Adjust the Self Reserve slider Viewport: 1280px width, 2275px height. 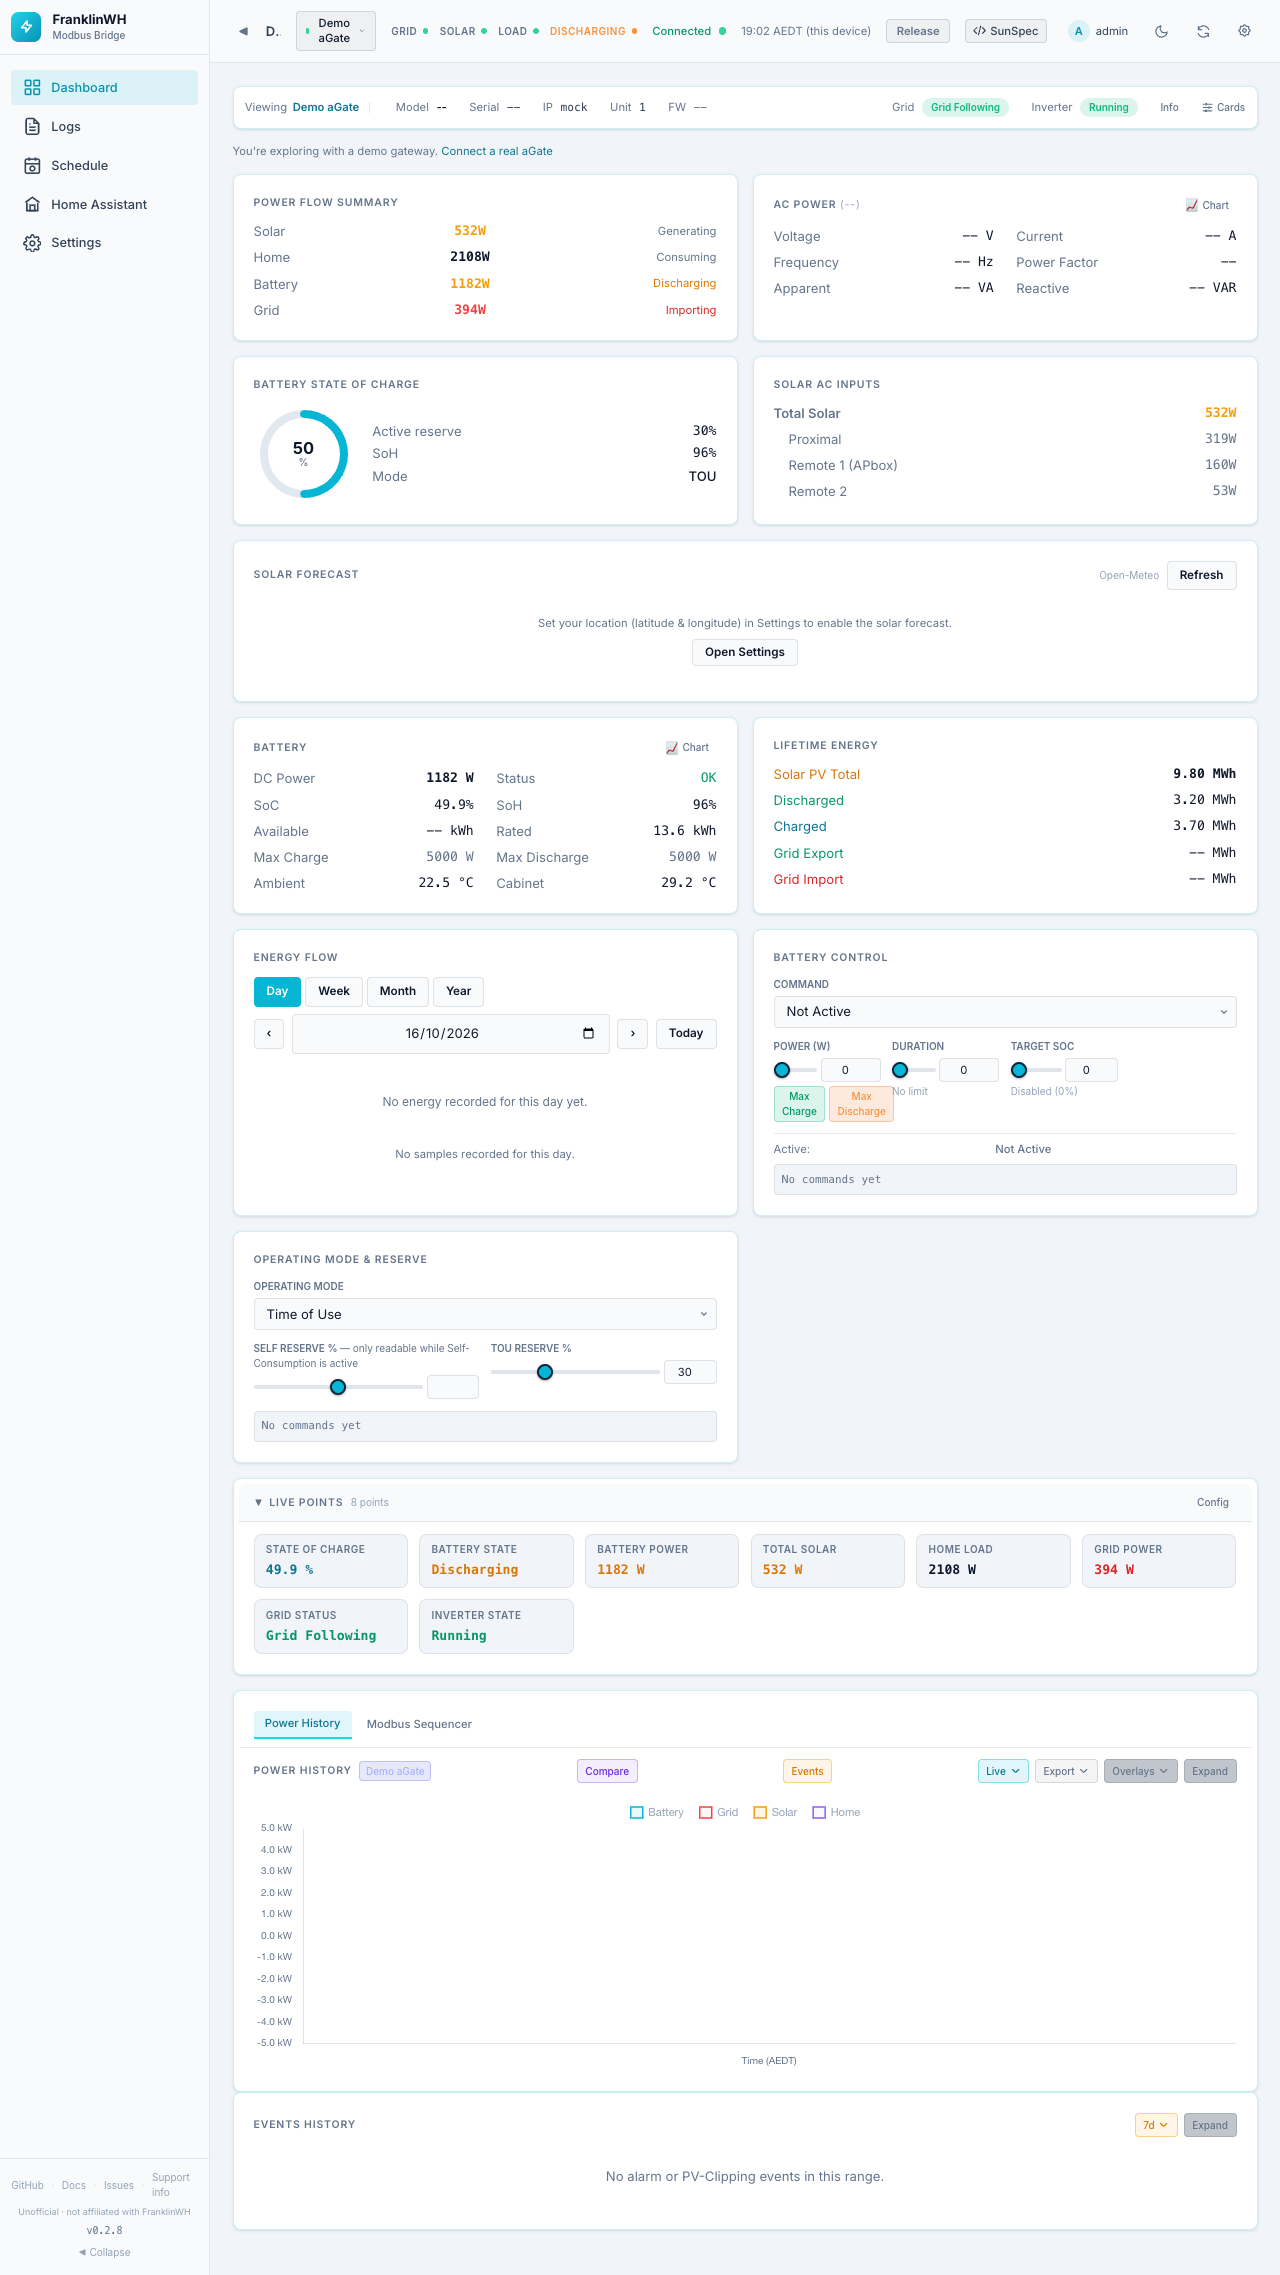pos(338,1387)
